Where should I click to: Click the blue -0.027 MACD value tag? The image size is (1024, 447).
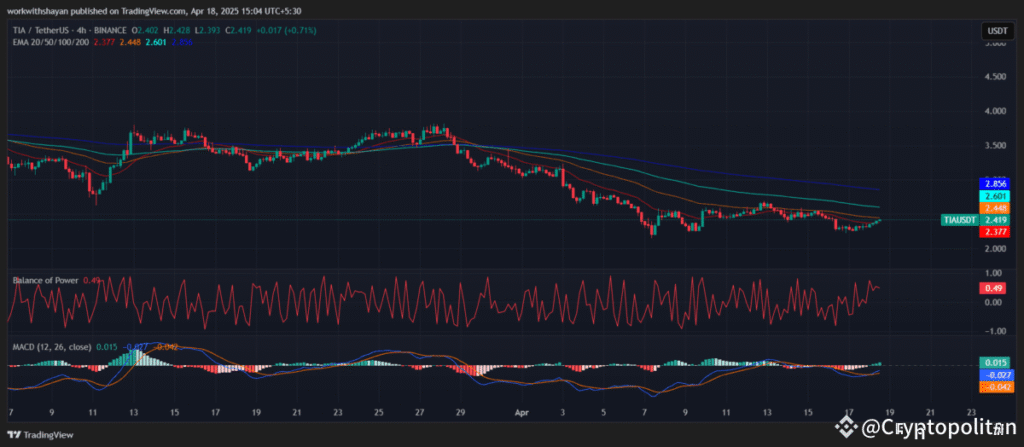[x=995, y=374]
